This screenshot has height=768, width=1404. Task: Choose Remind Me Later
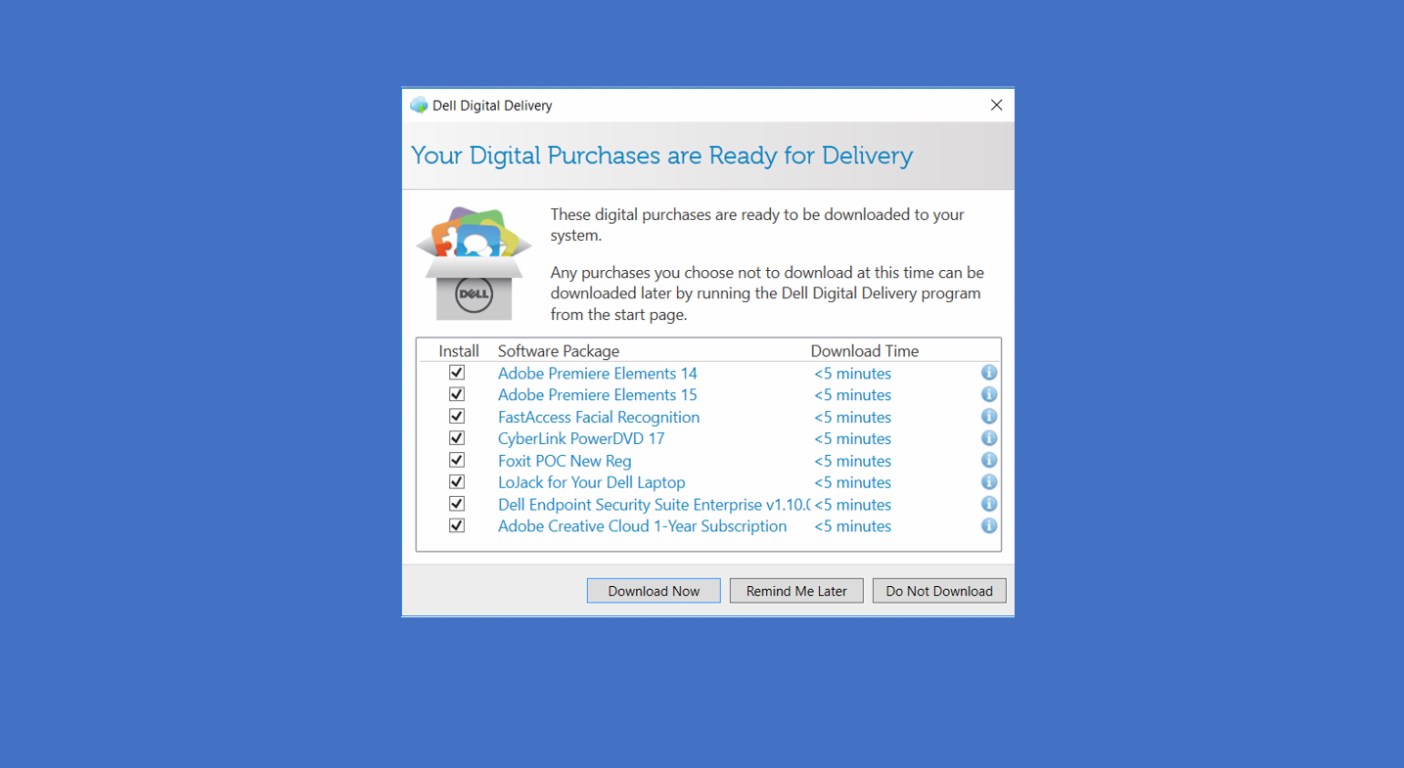coord(797,591)
